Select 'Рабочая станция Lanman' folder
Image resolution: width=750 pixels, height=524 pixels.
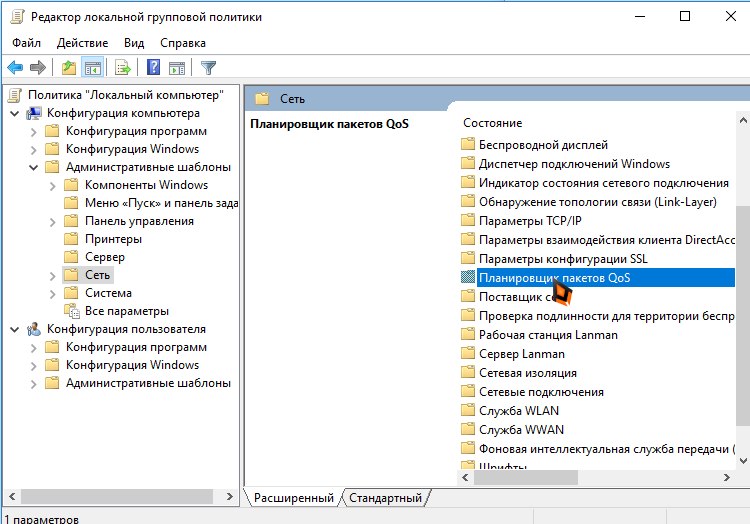[x=548, y=335]
